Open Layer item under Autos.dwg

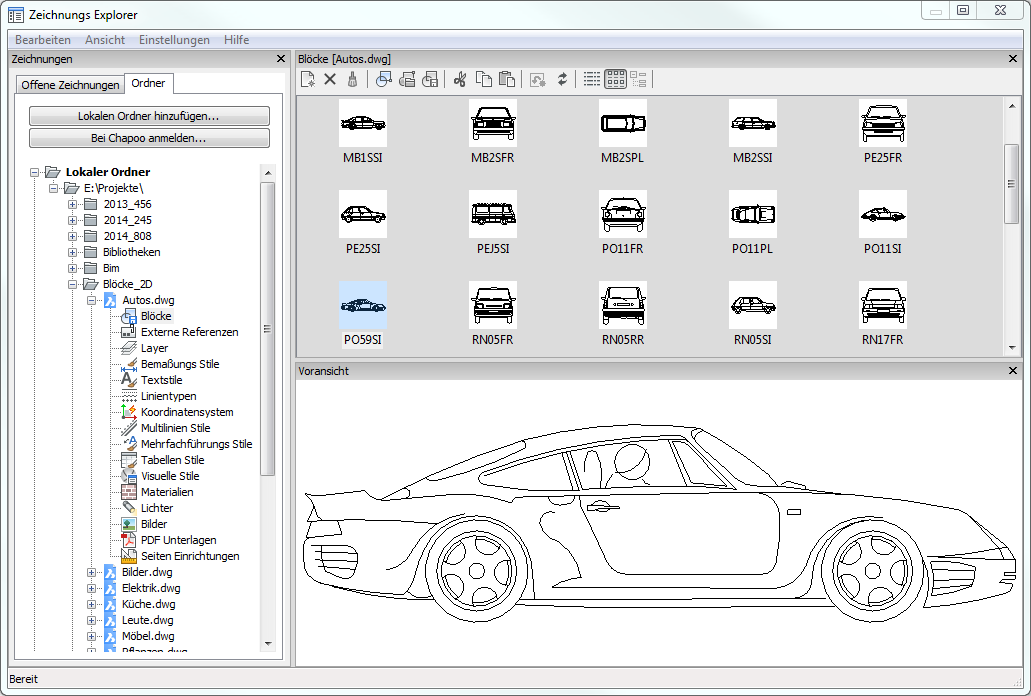click(x=154, y=348)
